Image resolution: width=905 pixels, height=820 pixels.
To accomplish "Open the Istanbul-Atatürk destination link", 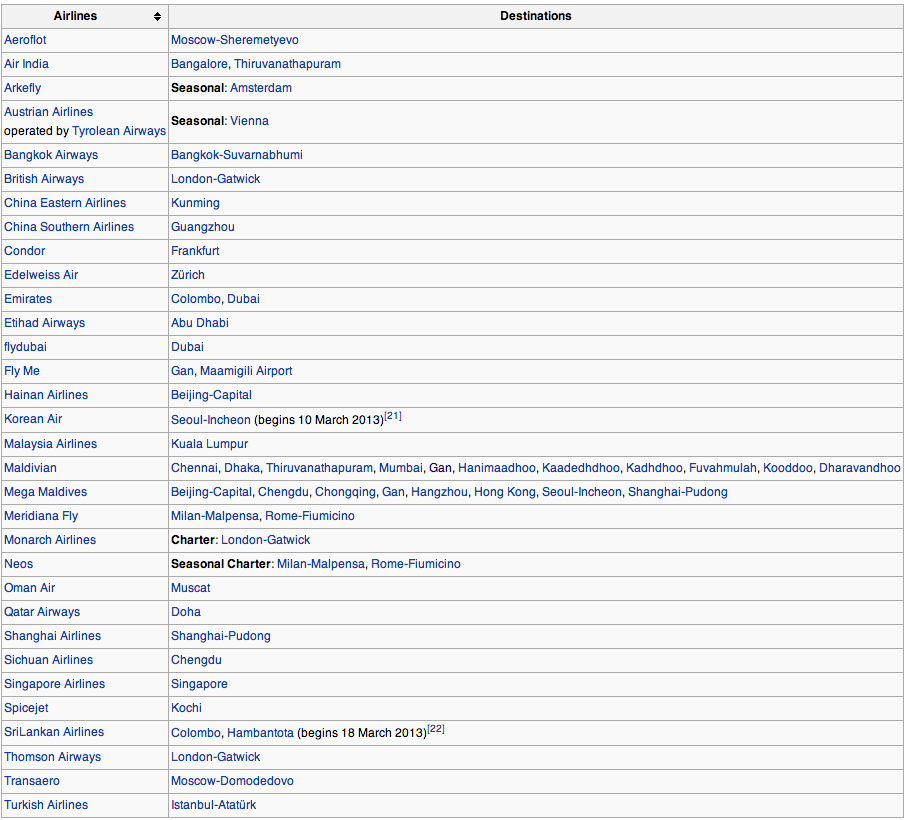I will (214, 805).
